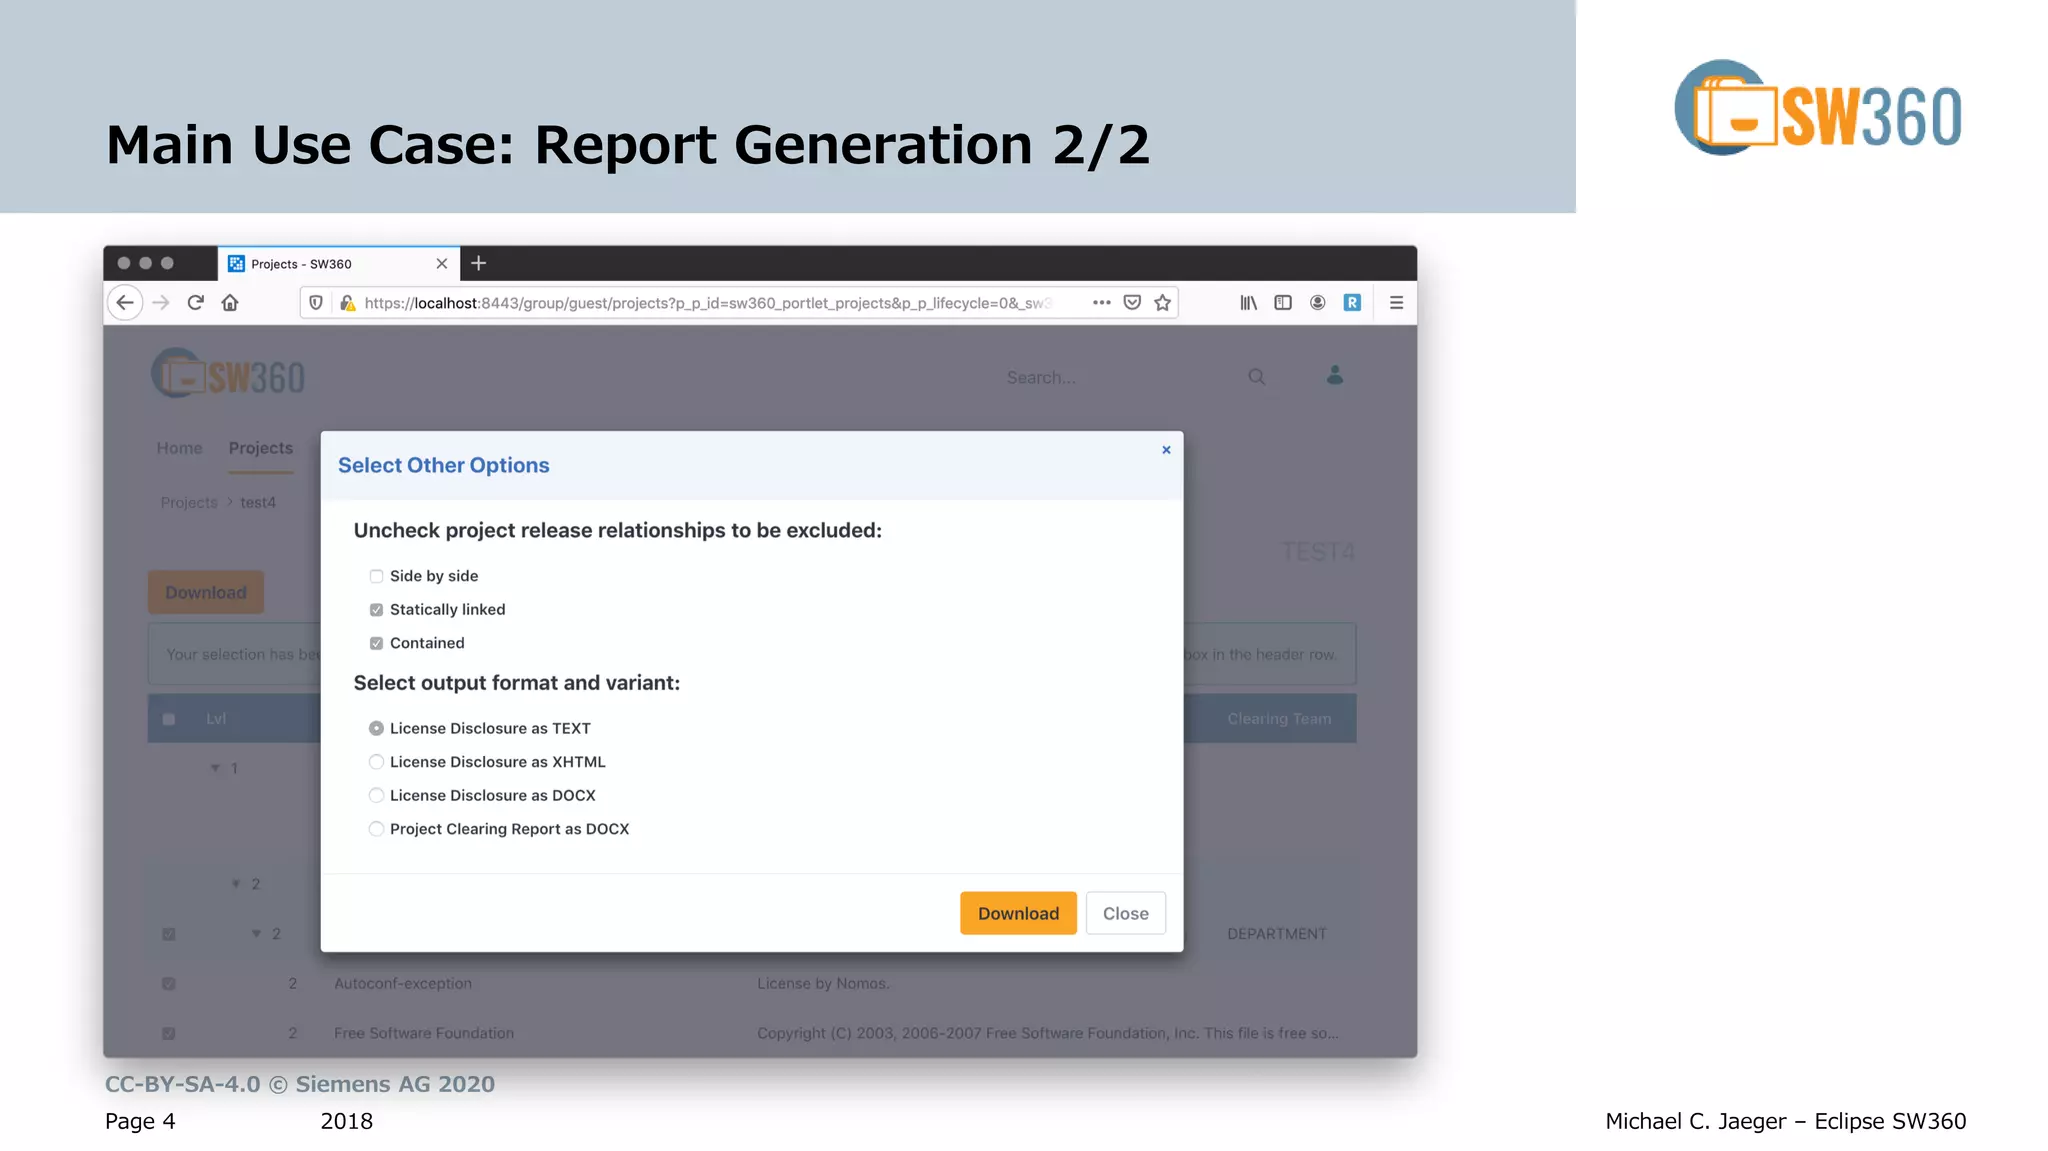Click the Copyright (C) 2003 text cell
This screenshot has height=1151, width=2048.
tap(1048, 1033)
